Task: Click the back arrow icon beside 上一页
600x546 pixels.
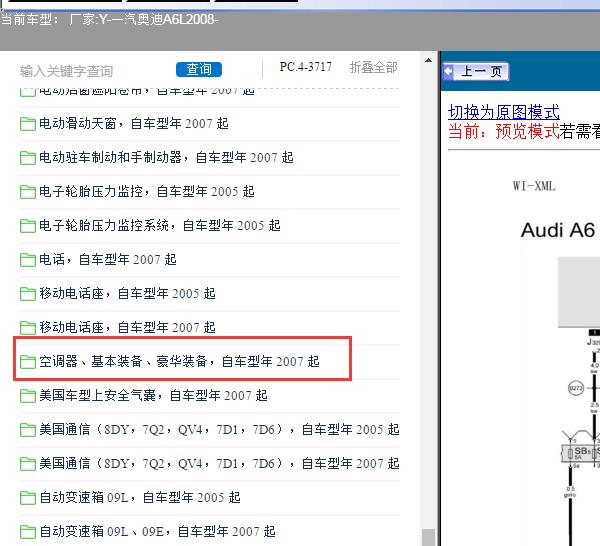Action: (x=448, y=71)
